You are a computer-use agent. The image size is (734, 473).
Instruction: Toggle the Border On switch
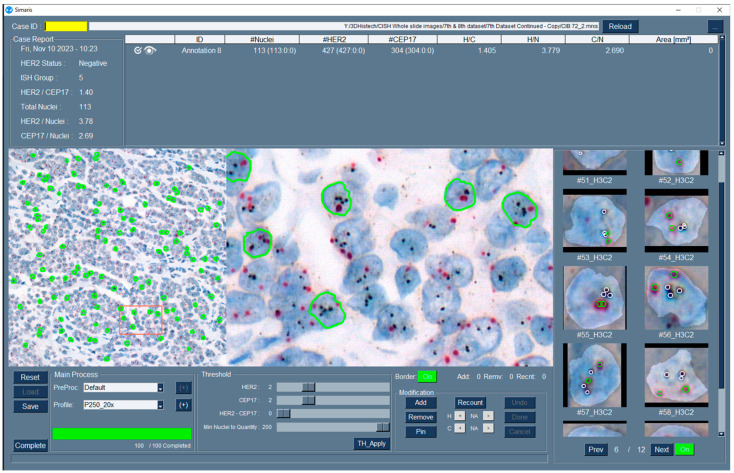pos(427,377)
